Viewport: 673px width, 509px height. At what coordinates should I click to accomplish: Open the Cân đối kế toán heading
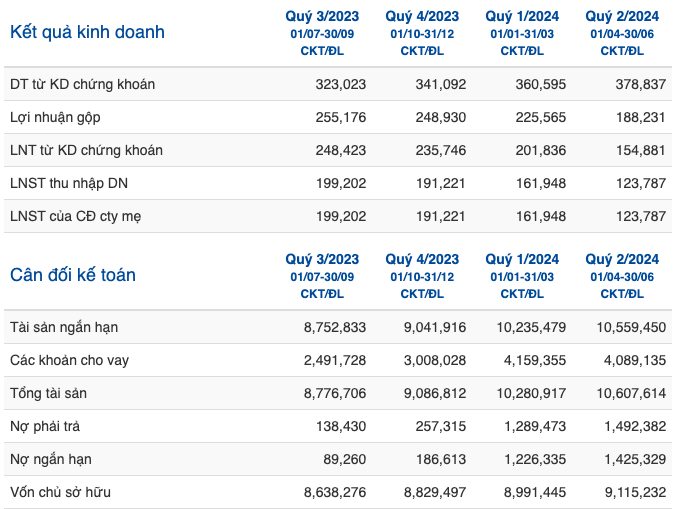click(x=73, y=275)
